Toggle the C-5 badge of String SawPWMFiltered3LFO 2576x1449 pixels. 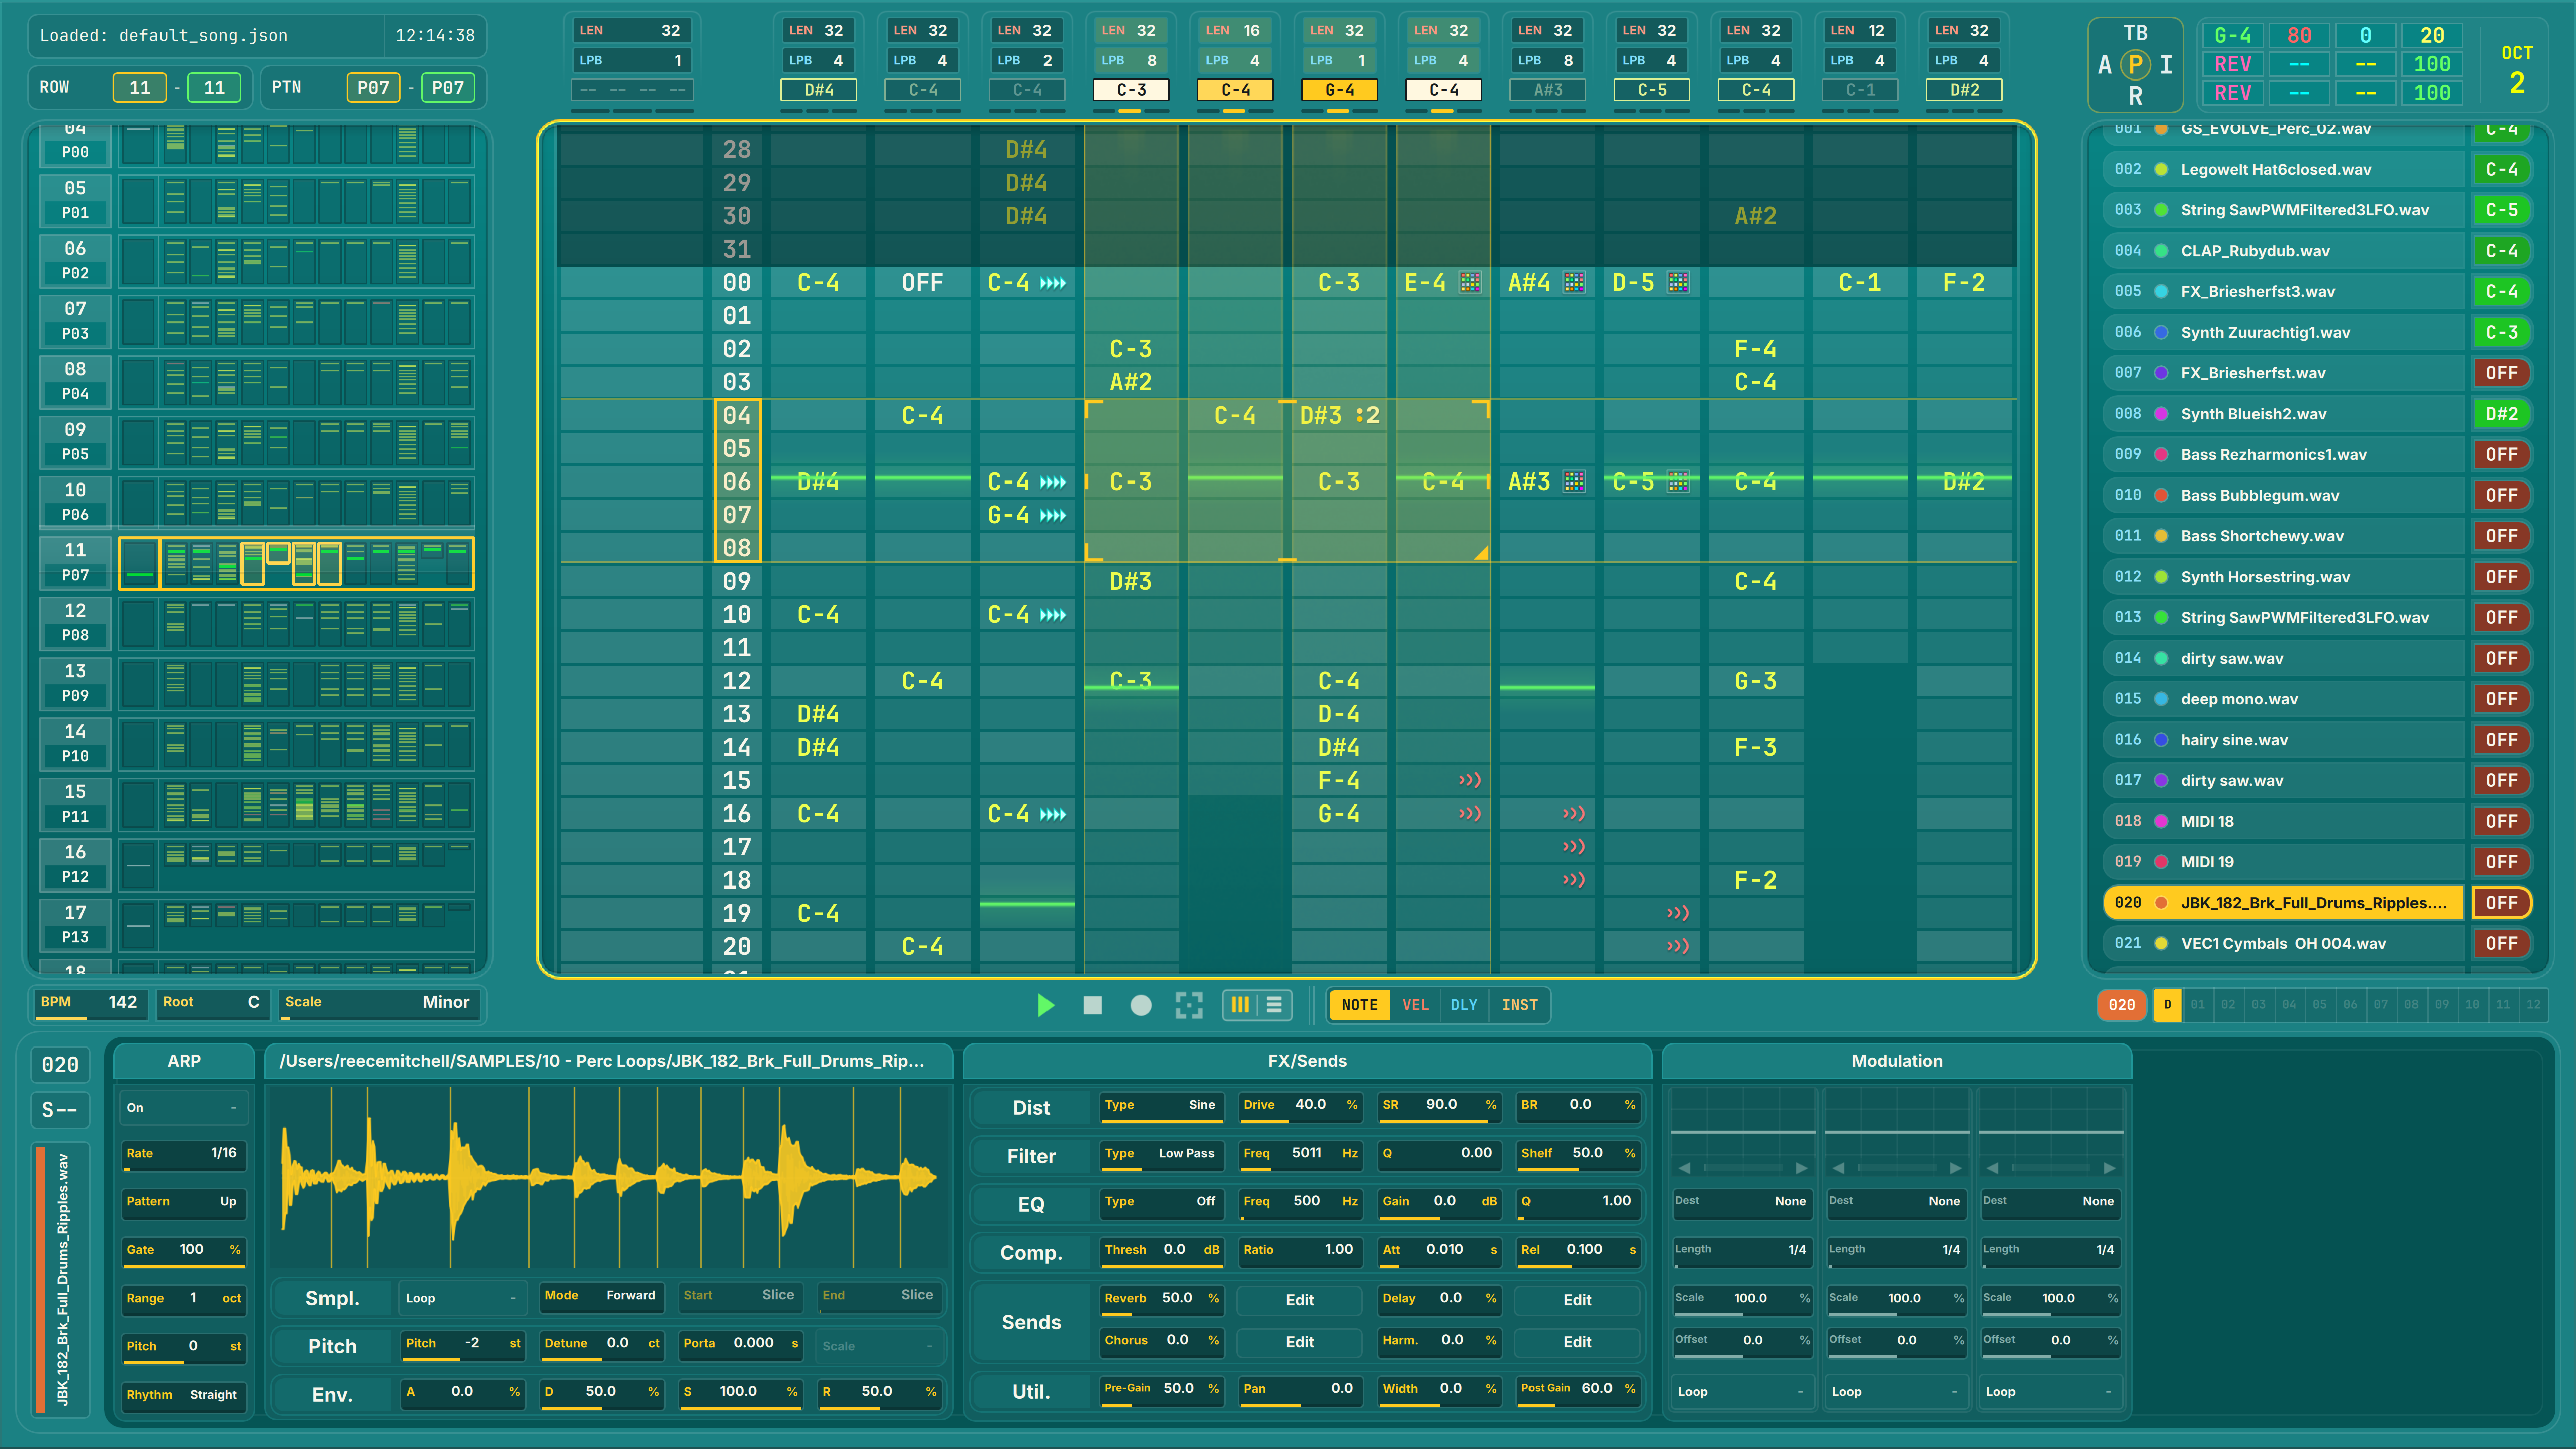tap(2501, 210)
